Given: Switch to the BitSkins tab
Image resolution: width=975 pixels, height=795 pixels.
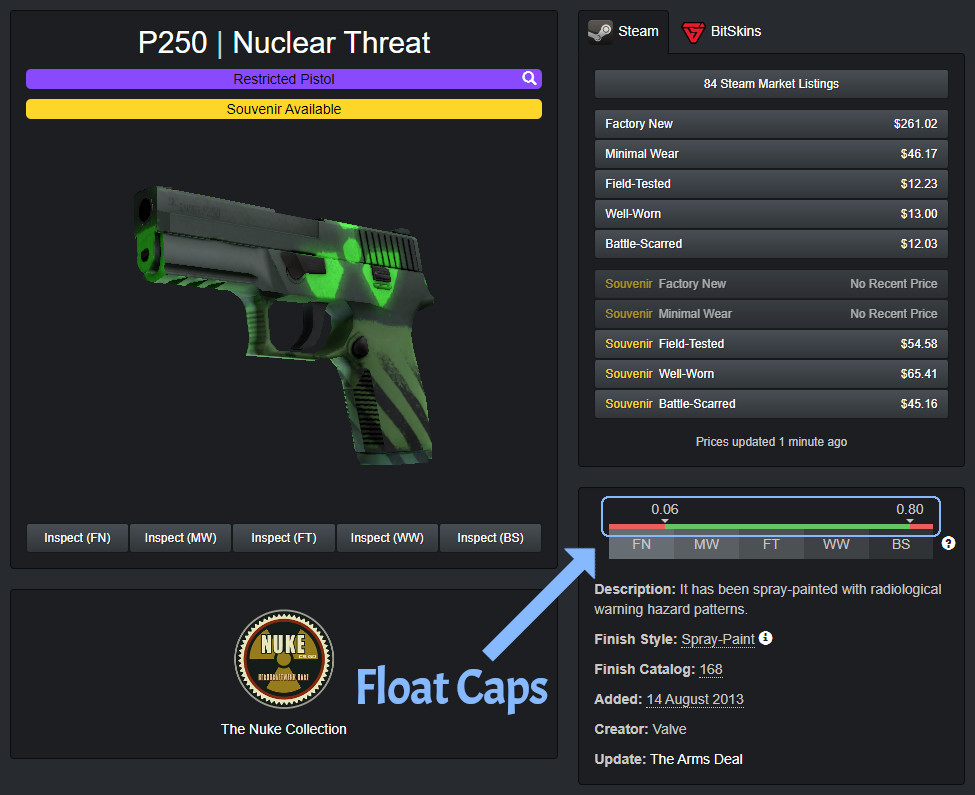Looking at the screenshot, I should pos(721,32).
